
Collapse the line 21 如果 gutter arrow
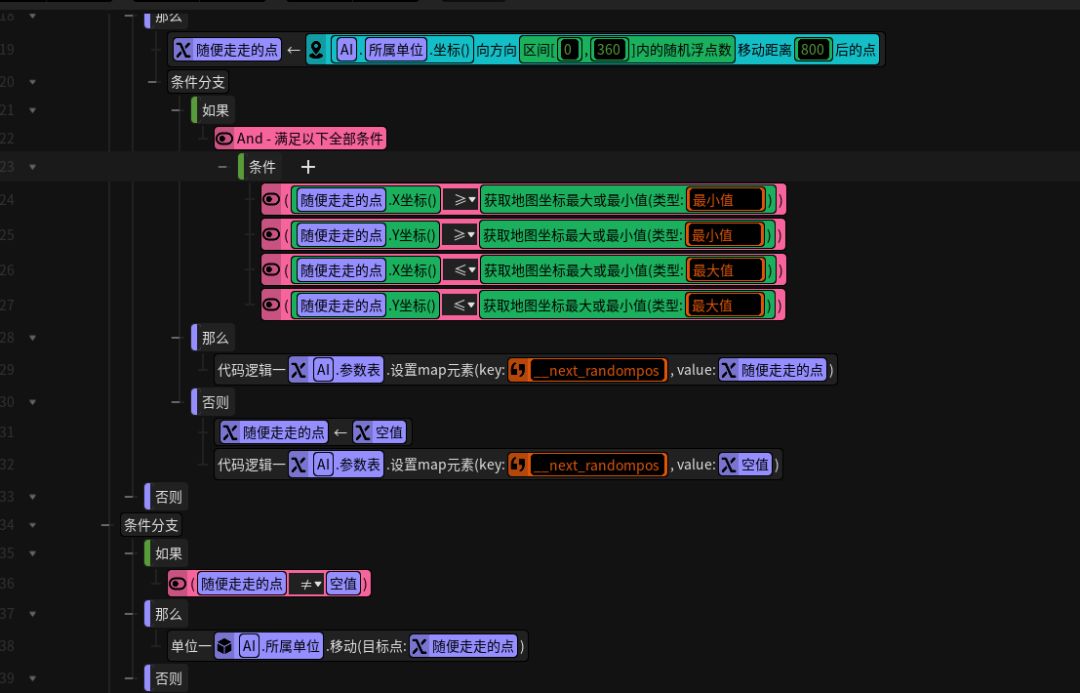pyautogui.click(x=32, y=110)
